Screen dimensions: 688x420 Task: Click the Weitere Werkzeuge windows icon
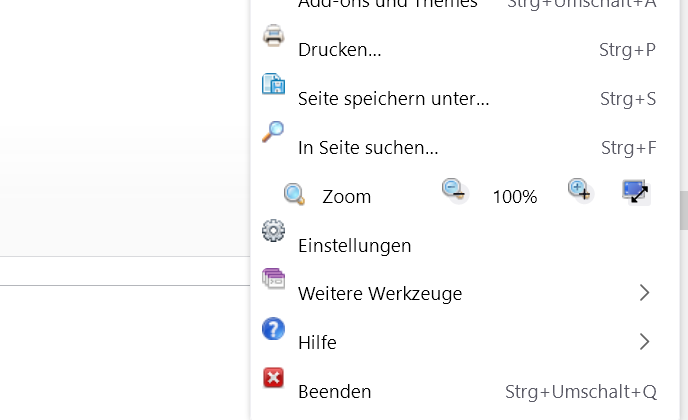(273, 279)
